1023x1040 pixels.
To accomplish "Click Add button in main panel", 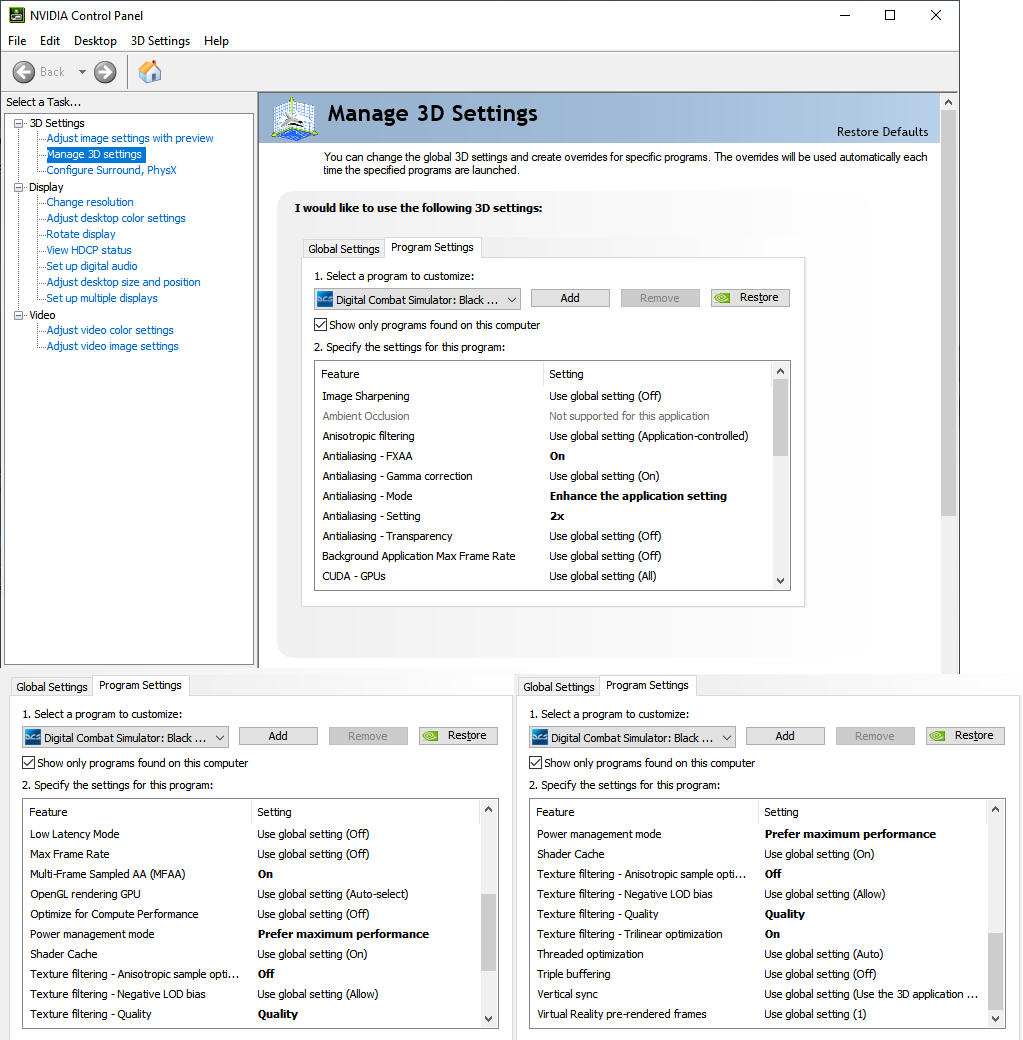I will (x=570, y=298).
